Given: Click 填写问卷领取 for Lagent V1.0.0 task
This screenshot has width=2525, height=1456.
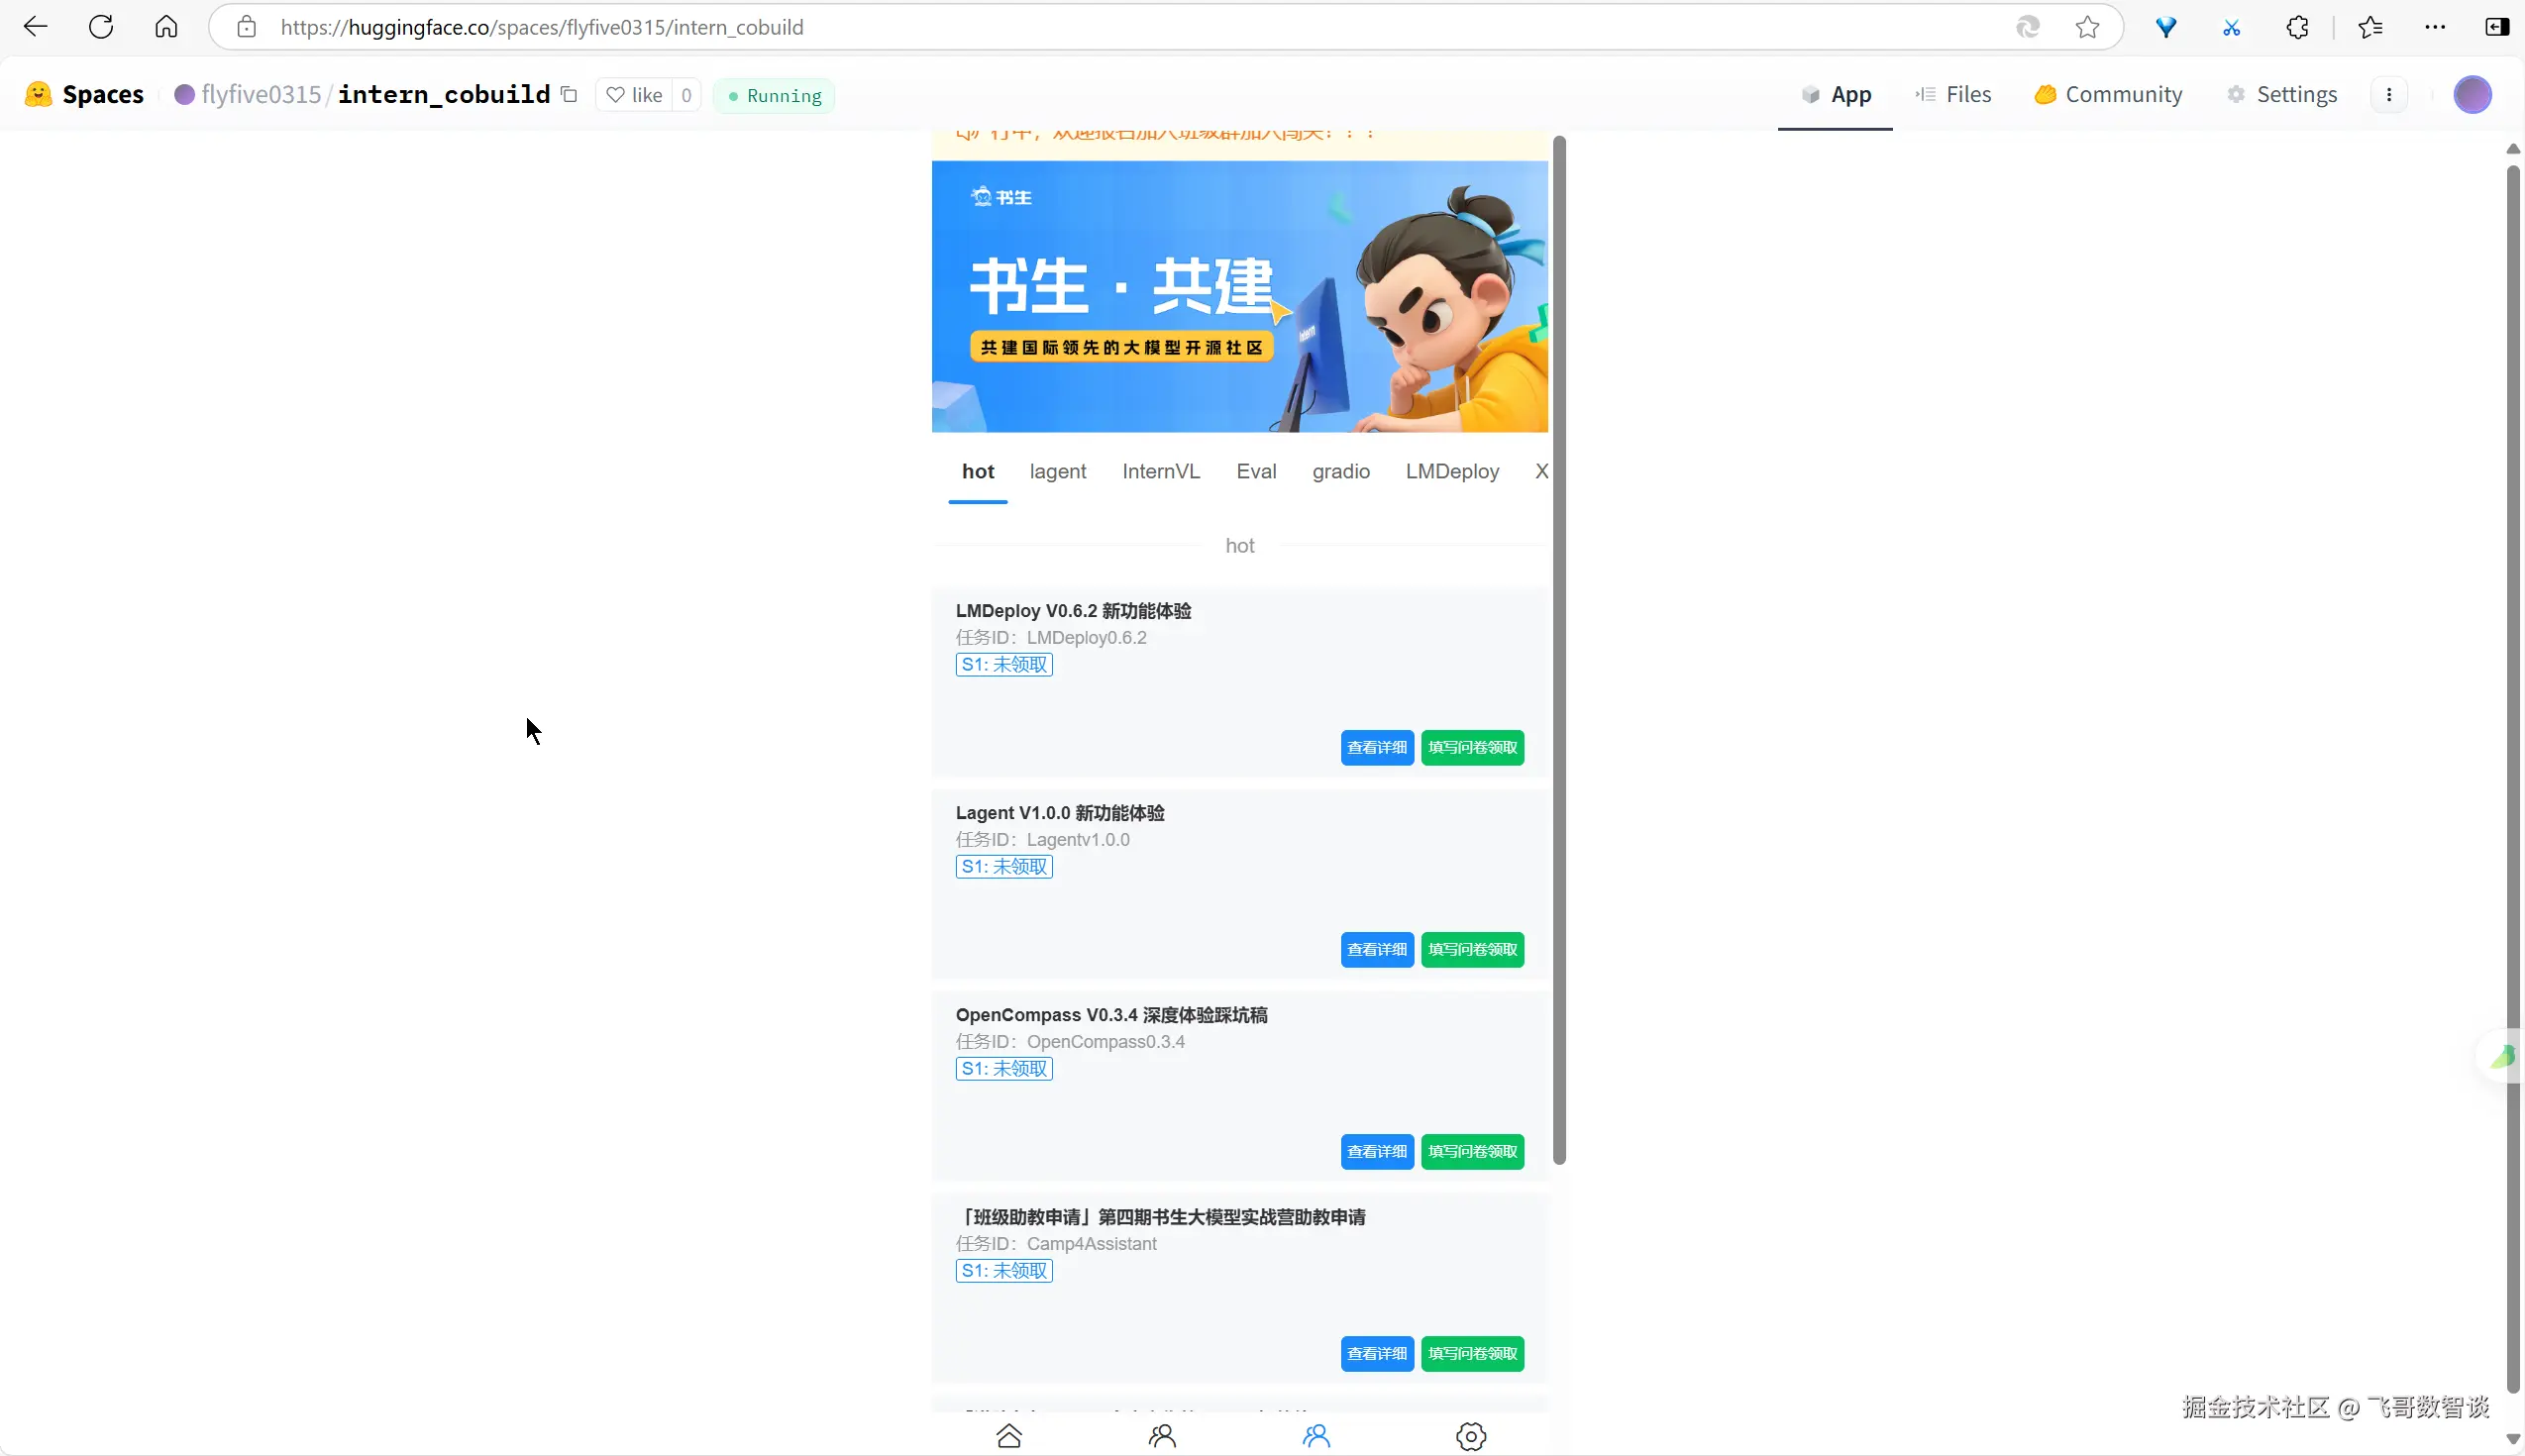Looking at the screenshot, I should pyautogui.click(x=1472, y=949).
